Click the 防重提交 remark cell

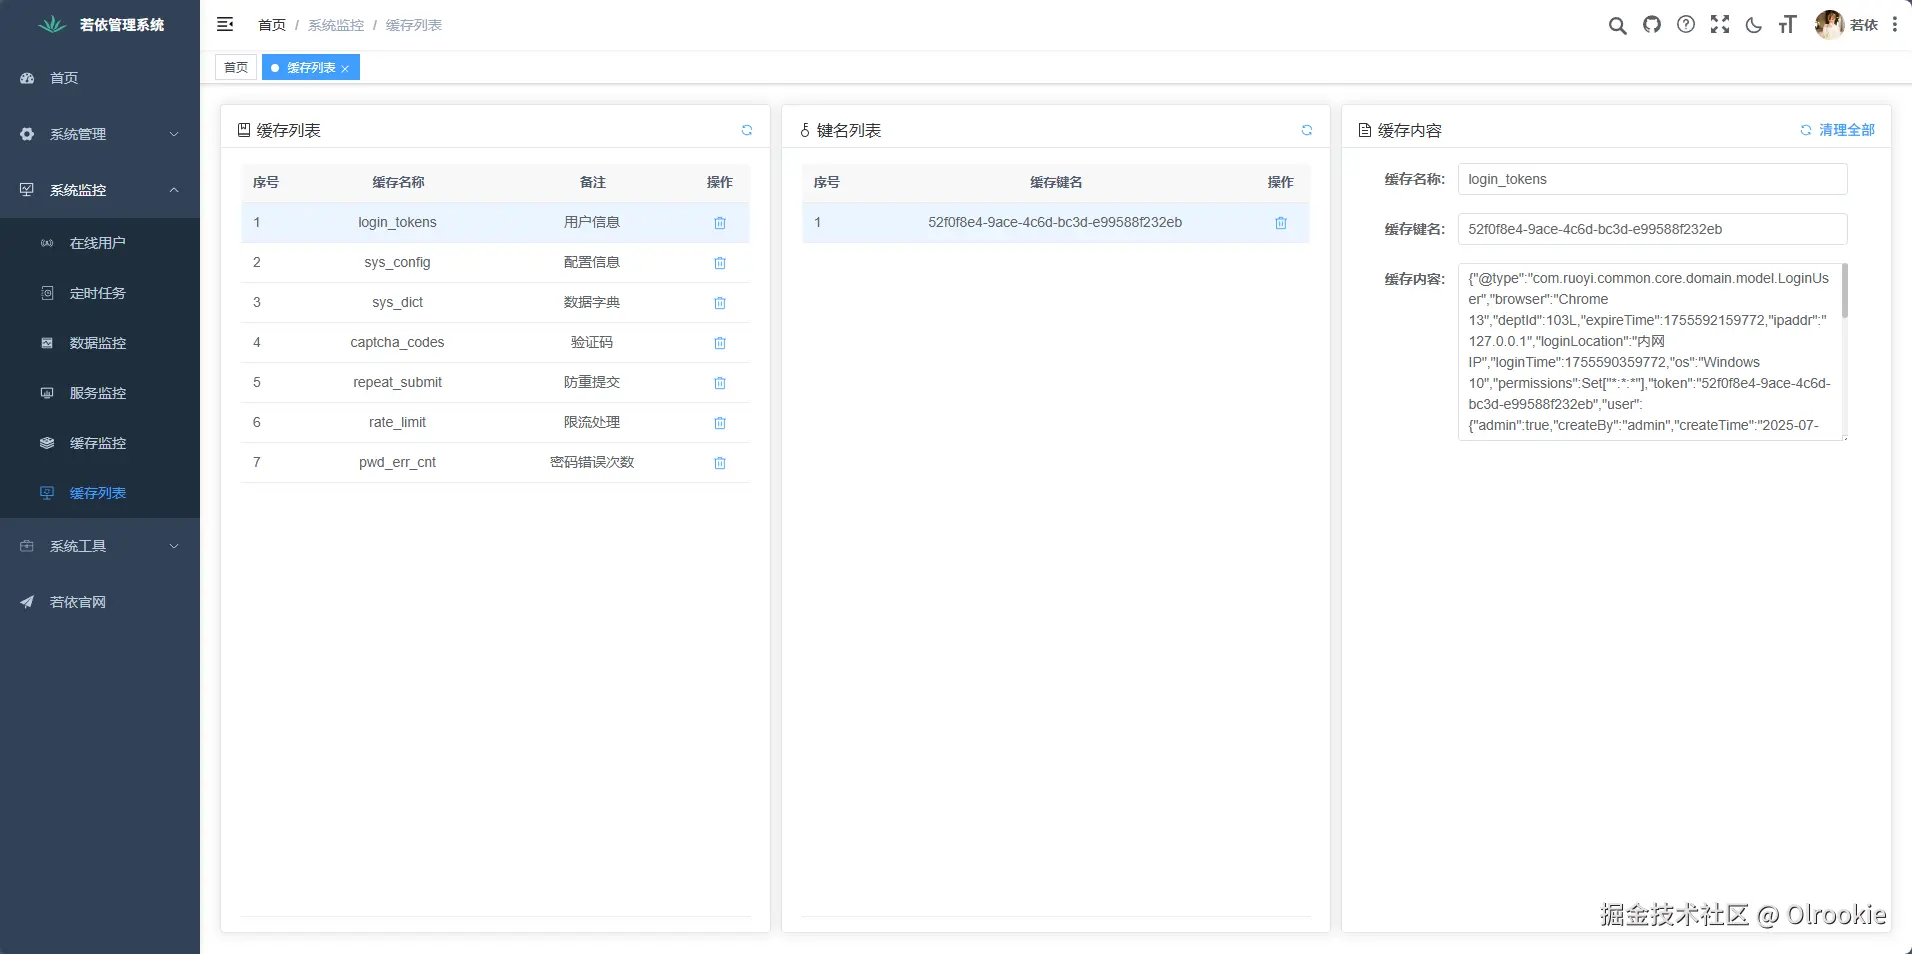click(x=592, y=382)
